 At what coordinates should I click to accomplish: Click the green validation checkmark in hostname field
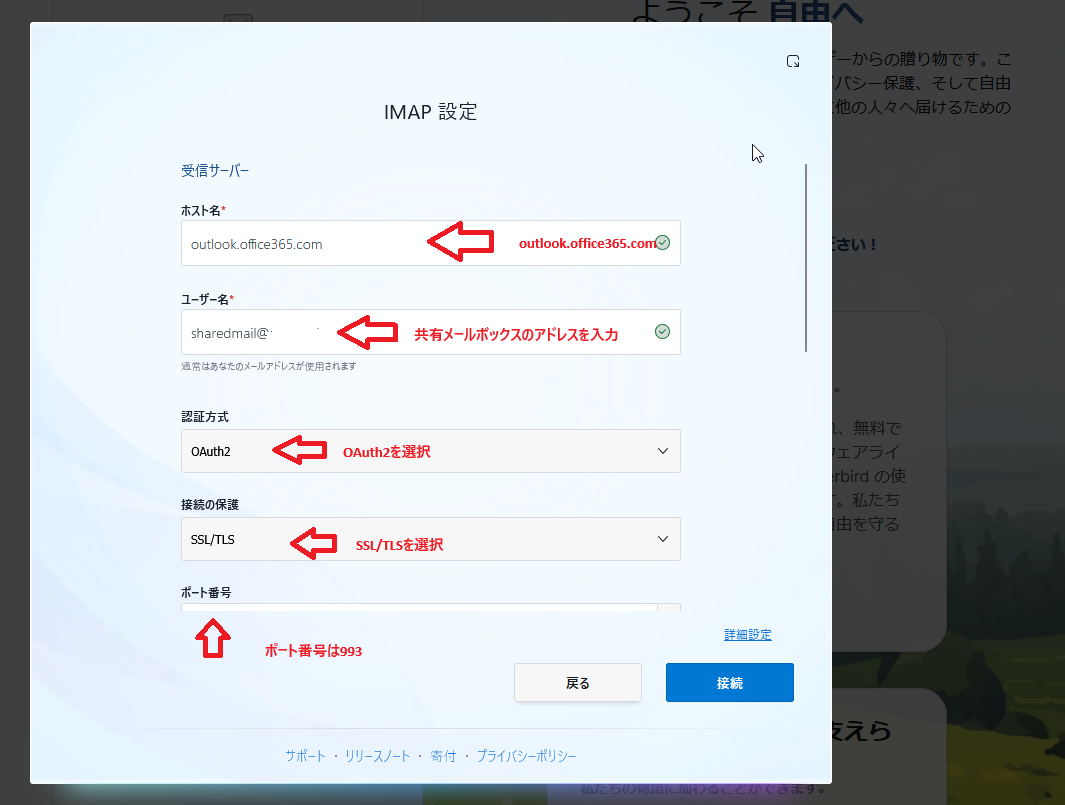click(662, 243)
